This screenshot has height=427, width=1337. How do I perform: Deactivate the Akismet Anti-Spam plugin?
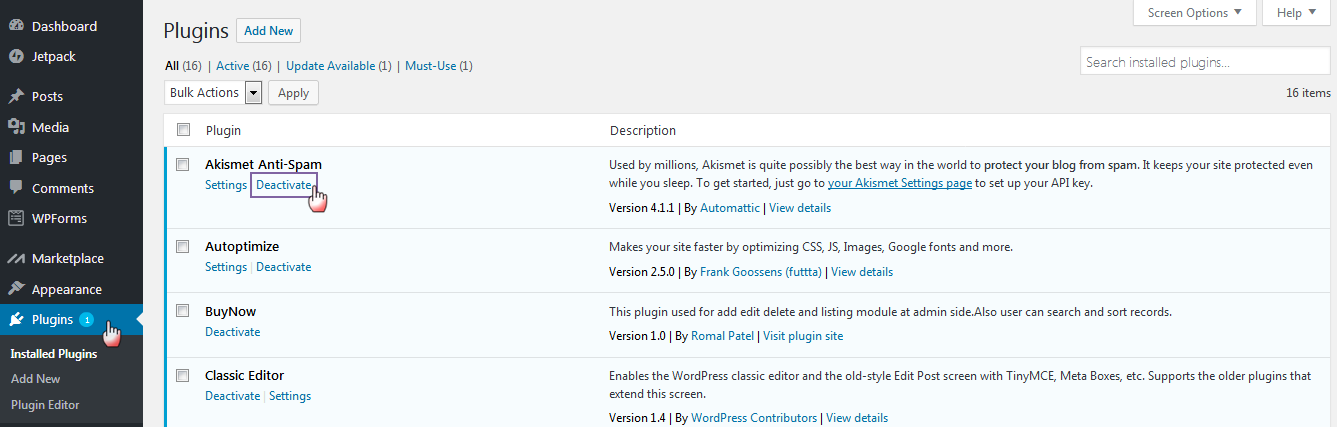click(x=284, y=185)
